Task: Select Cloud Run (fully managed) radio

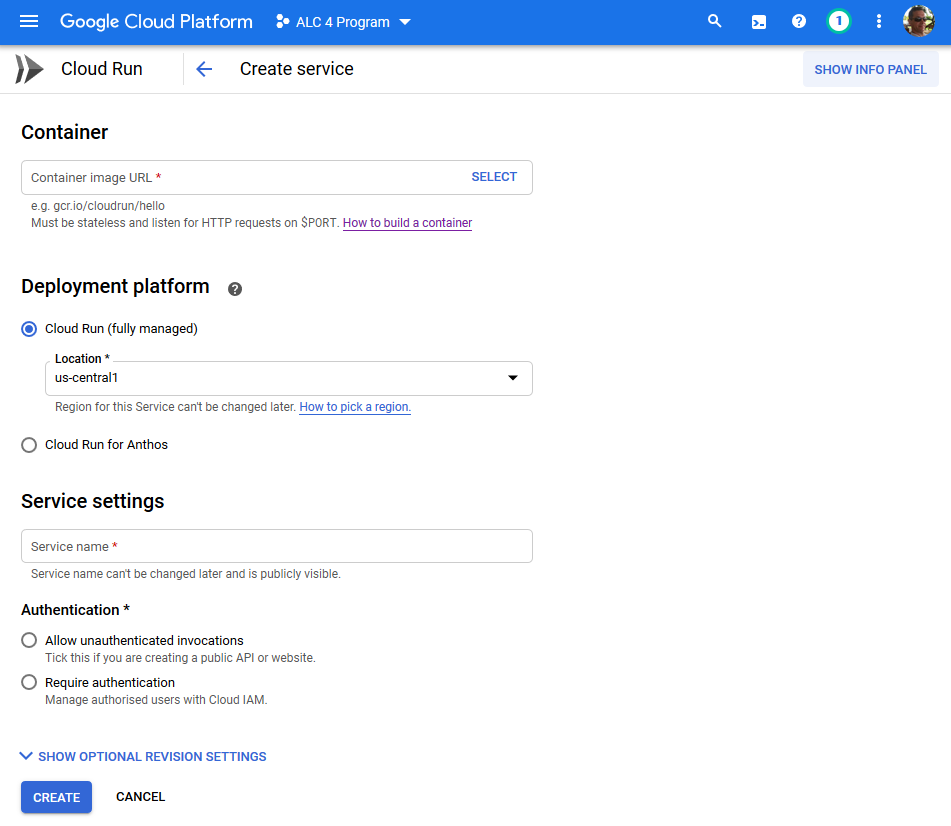Action: coord(29,329)
